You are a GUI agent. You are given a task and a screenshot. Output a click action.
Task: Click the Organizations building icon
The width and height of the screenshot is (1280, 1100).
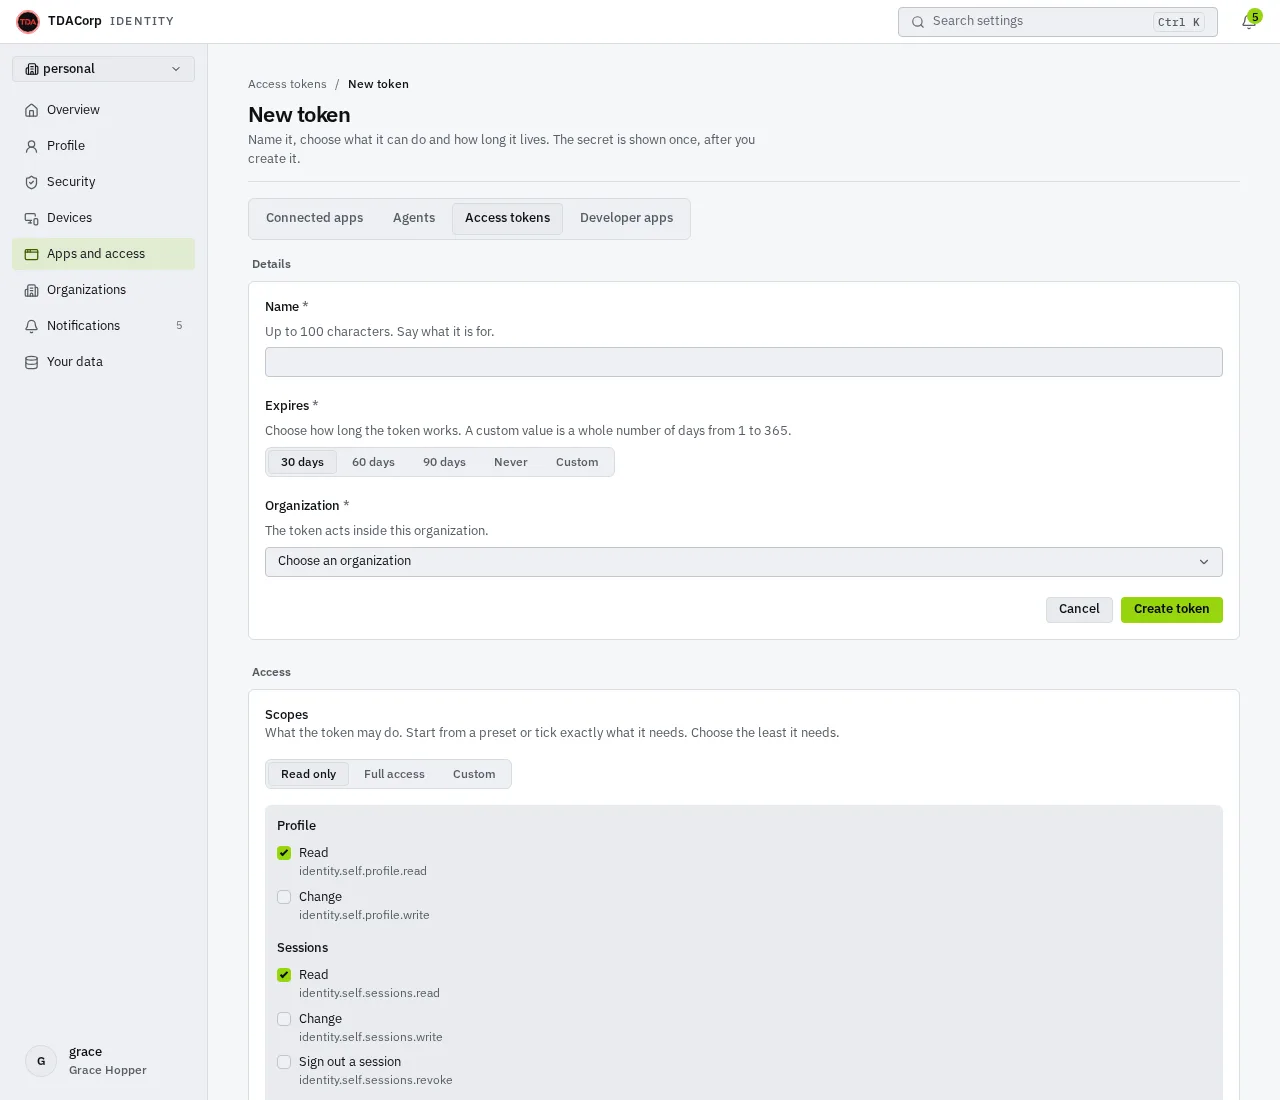click(x=32, y=290)
